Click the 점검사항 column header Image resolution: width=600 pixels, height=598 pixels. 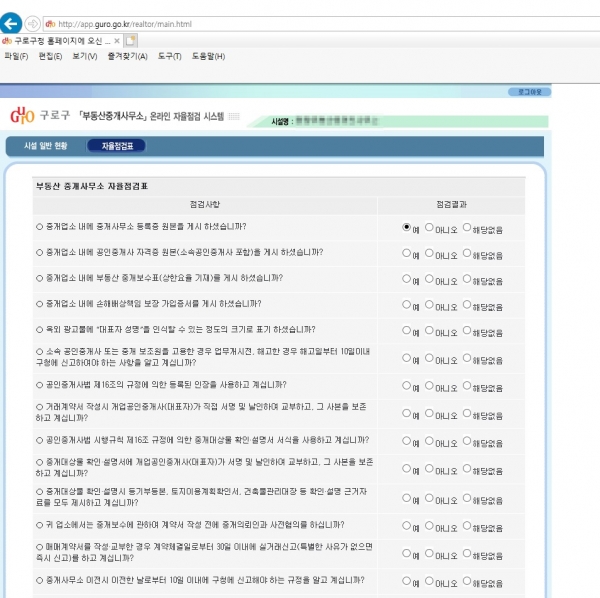click(205, 204)
